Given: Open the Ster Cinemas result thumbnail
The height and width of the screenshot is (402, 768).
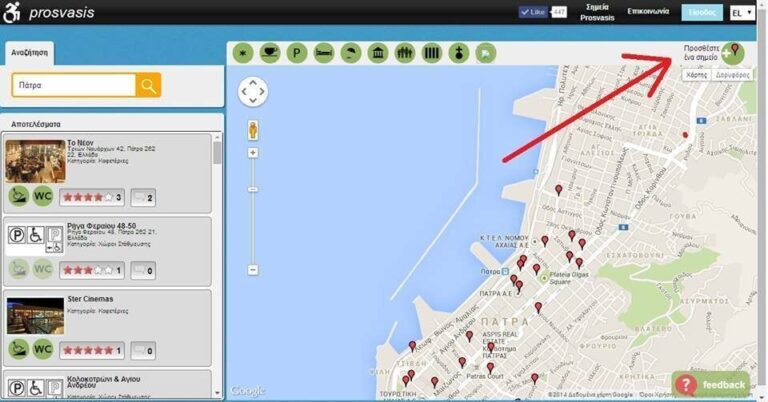Looking at the screenshot, I should [35, 315].
